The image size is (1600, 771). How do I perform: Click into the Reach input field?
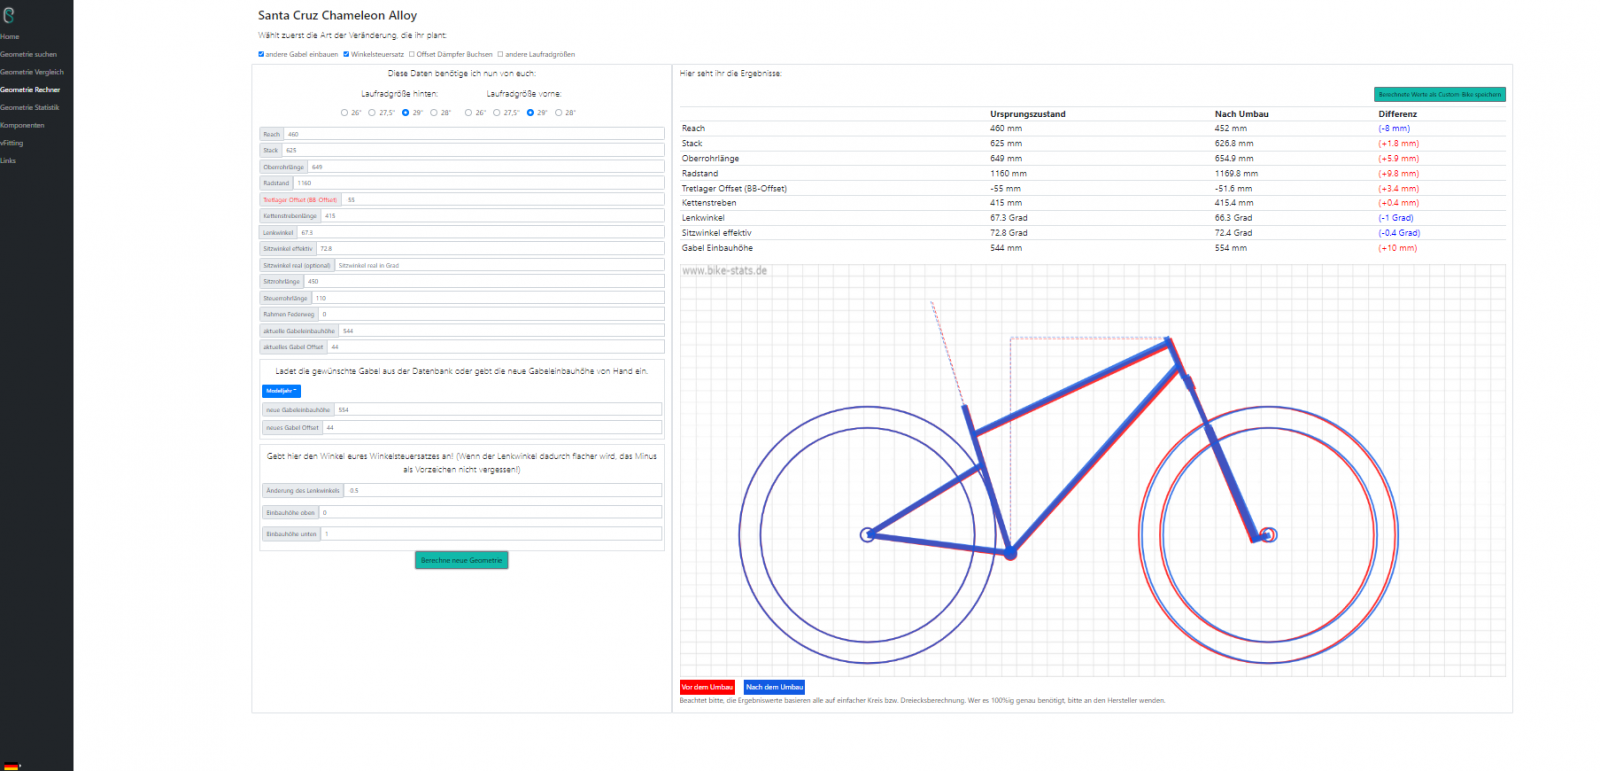pos(473,134)
